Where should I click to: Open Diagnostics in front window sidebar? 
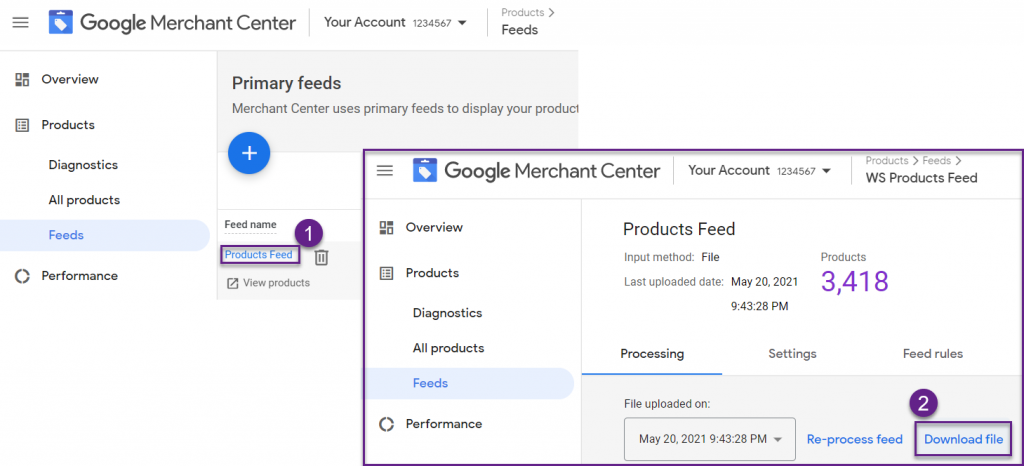click(447, 313)
